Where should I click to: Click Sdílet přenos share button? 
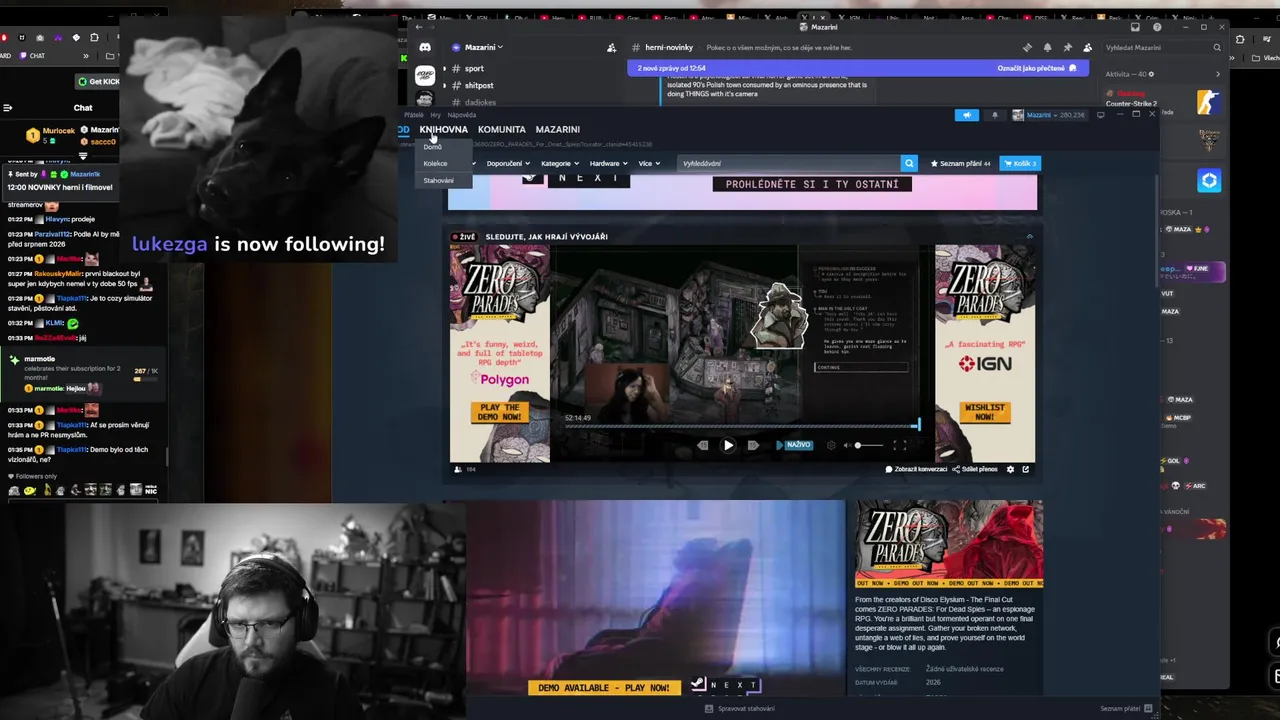975,469
